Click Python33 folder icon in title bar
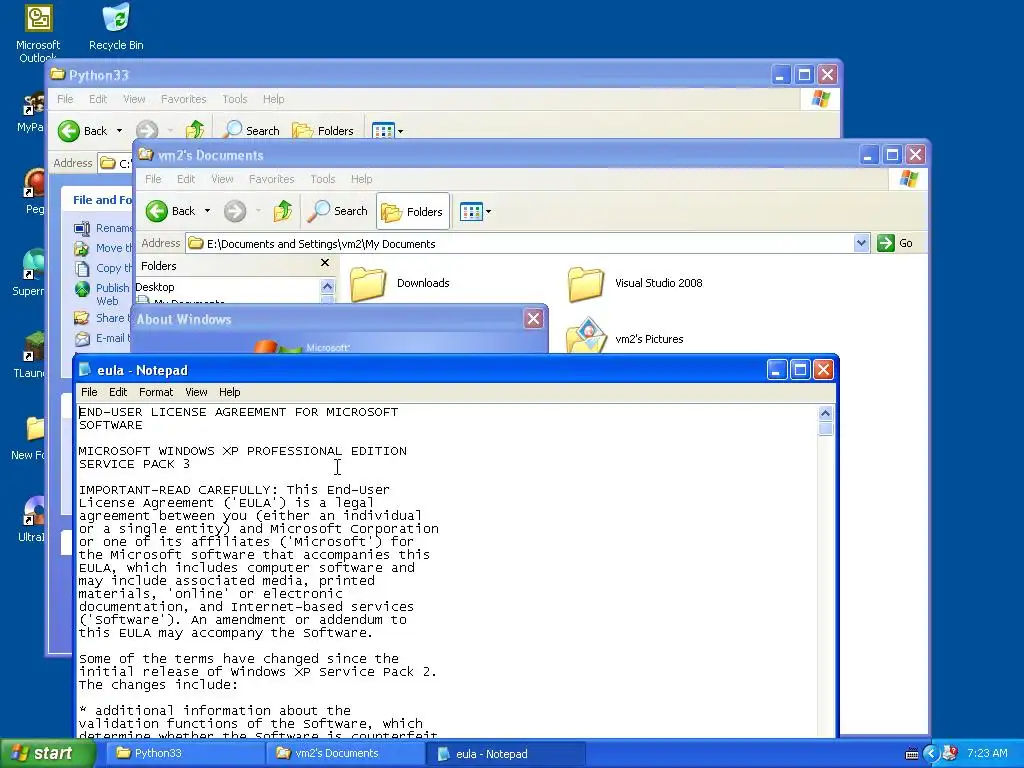The width and height of the screenshot is (1024, 768). pyautogui.click(x=58, y=74)
